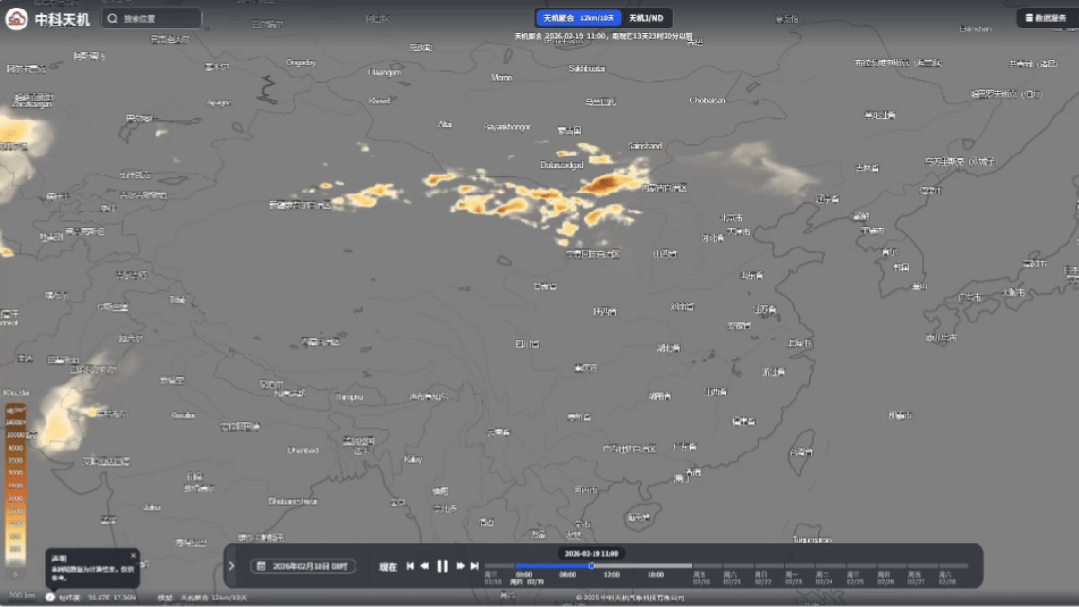Click the 2026-02-19 11:00 time tooltip
Image resolution: width=1079 pixels, height=607 pixels.
tap(591, 553)
